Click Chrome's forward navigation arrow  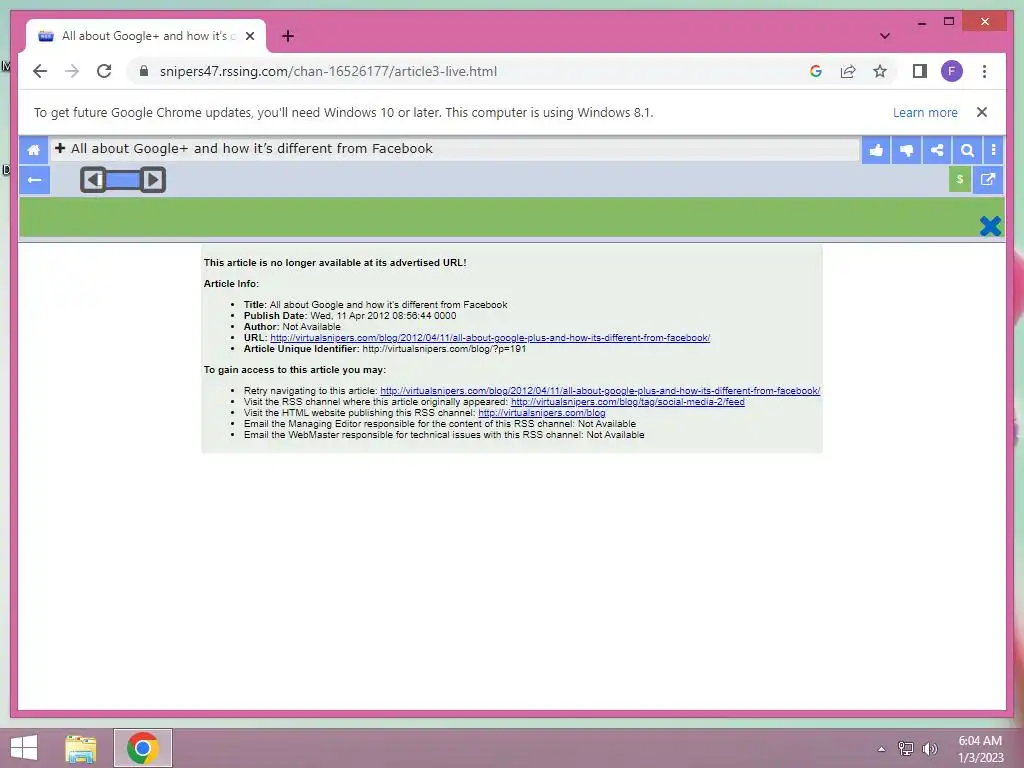coord(72,71)
